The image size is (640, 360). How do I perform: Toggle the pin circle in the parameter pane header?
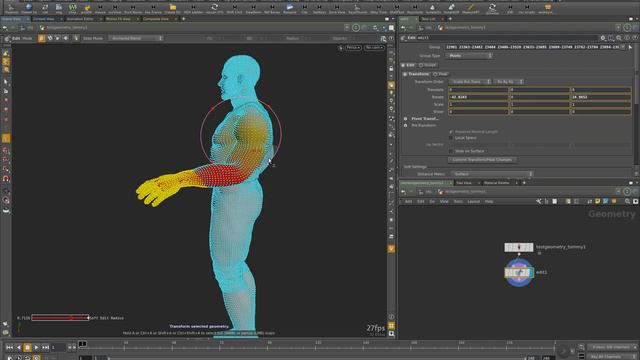[x=627, y=28]
